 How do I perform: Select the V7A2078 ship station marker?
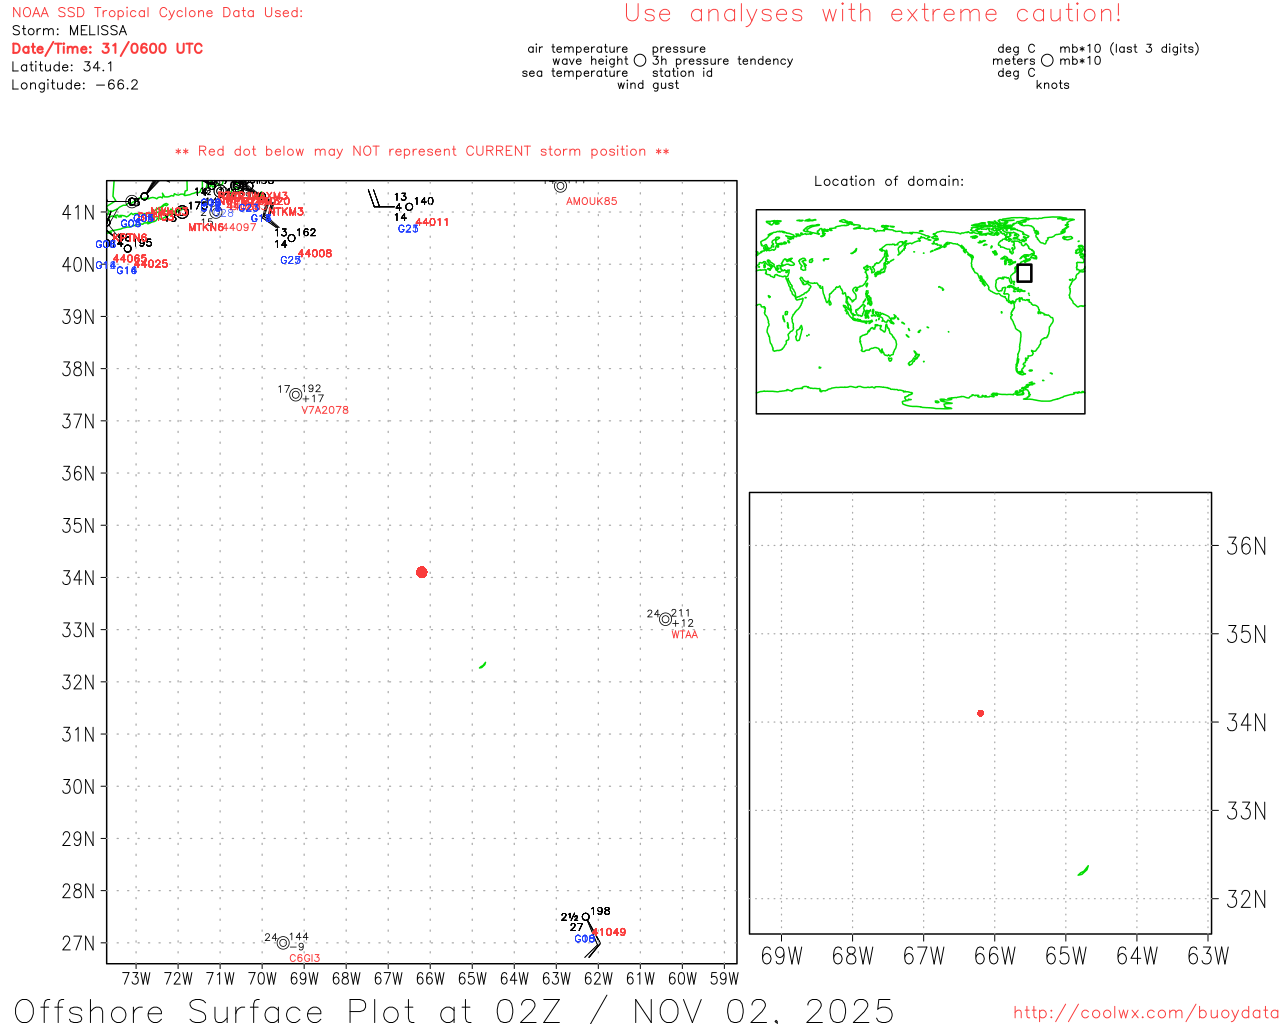point(295,395)
